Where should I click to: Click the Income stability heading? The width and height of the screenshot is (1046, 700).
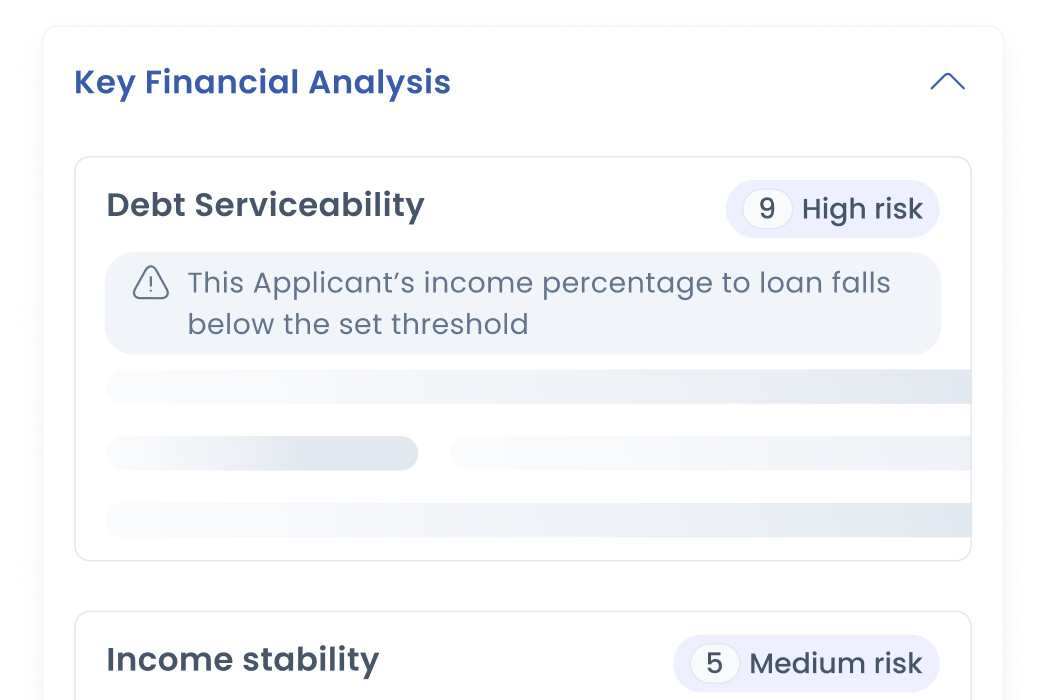click(x=242, y=660)
